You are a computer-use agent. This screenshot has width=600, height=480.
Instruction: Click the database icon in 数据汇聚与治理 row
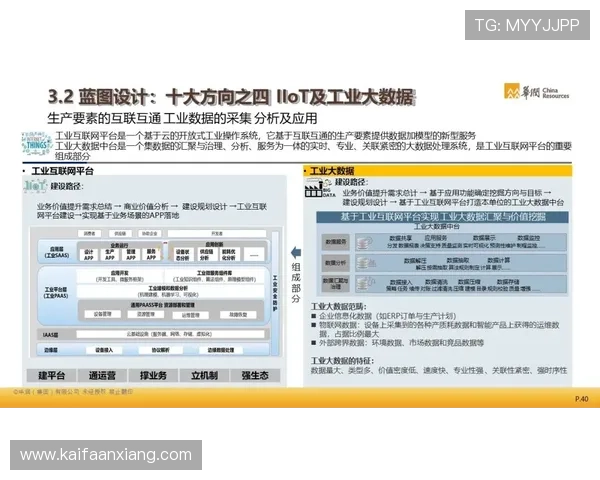pyautogui.click(x=365, y=284)
